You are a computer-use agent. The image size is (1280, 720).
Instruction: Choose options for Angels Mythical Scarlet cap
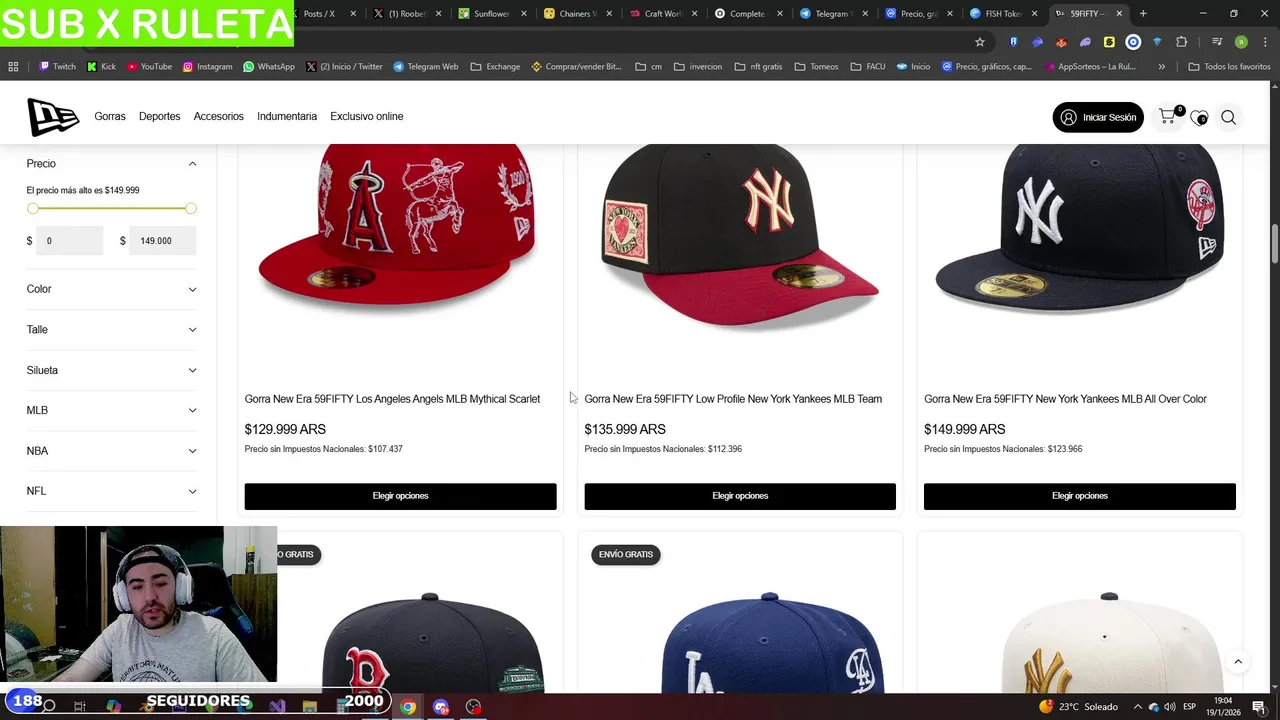click(x=400, y=496)
